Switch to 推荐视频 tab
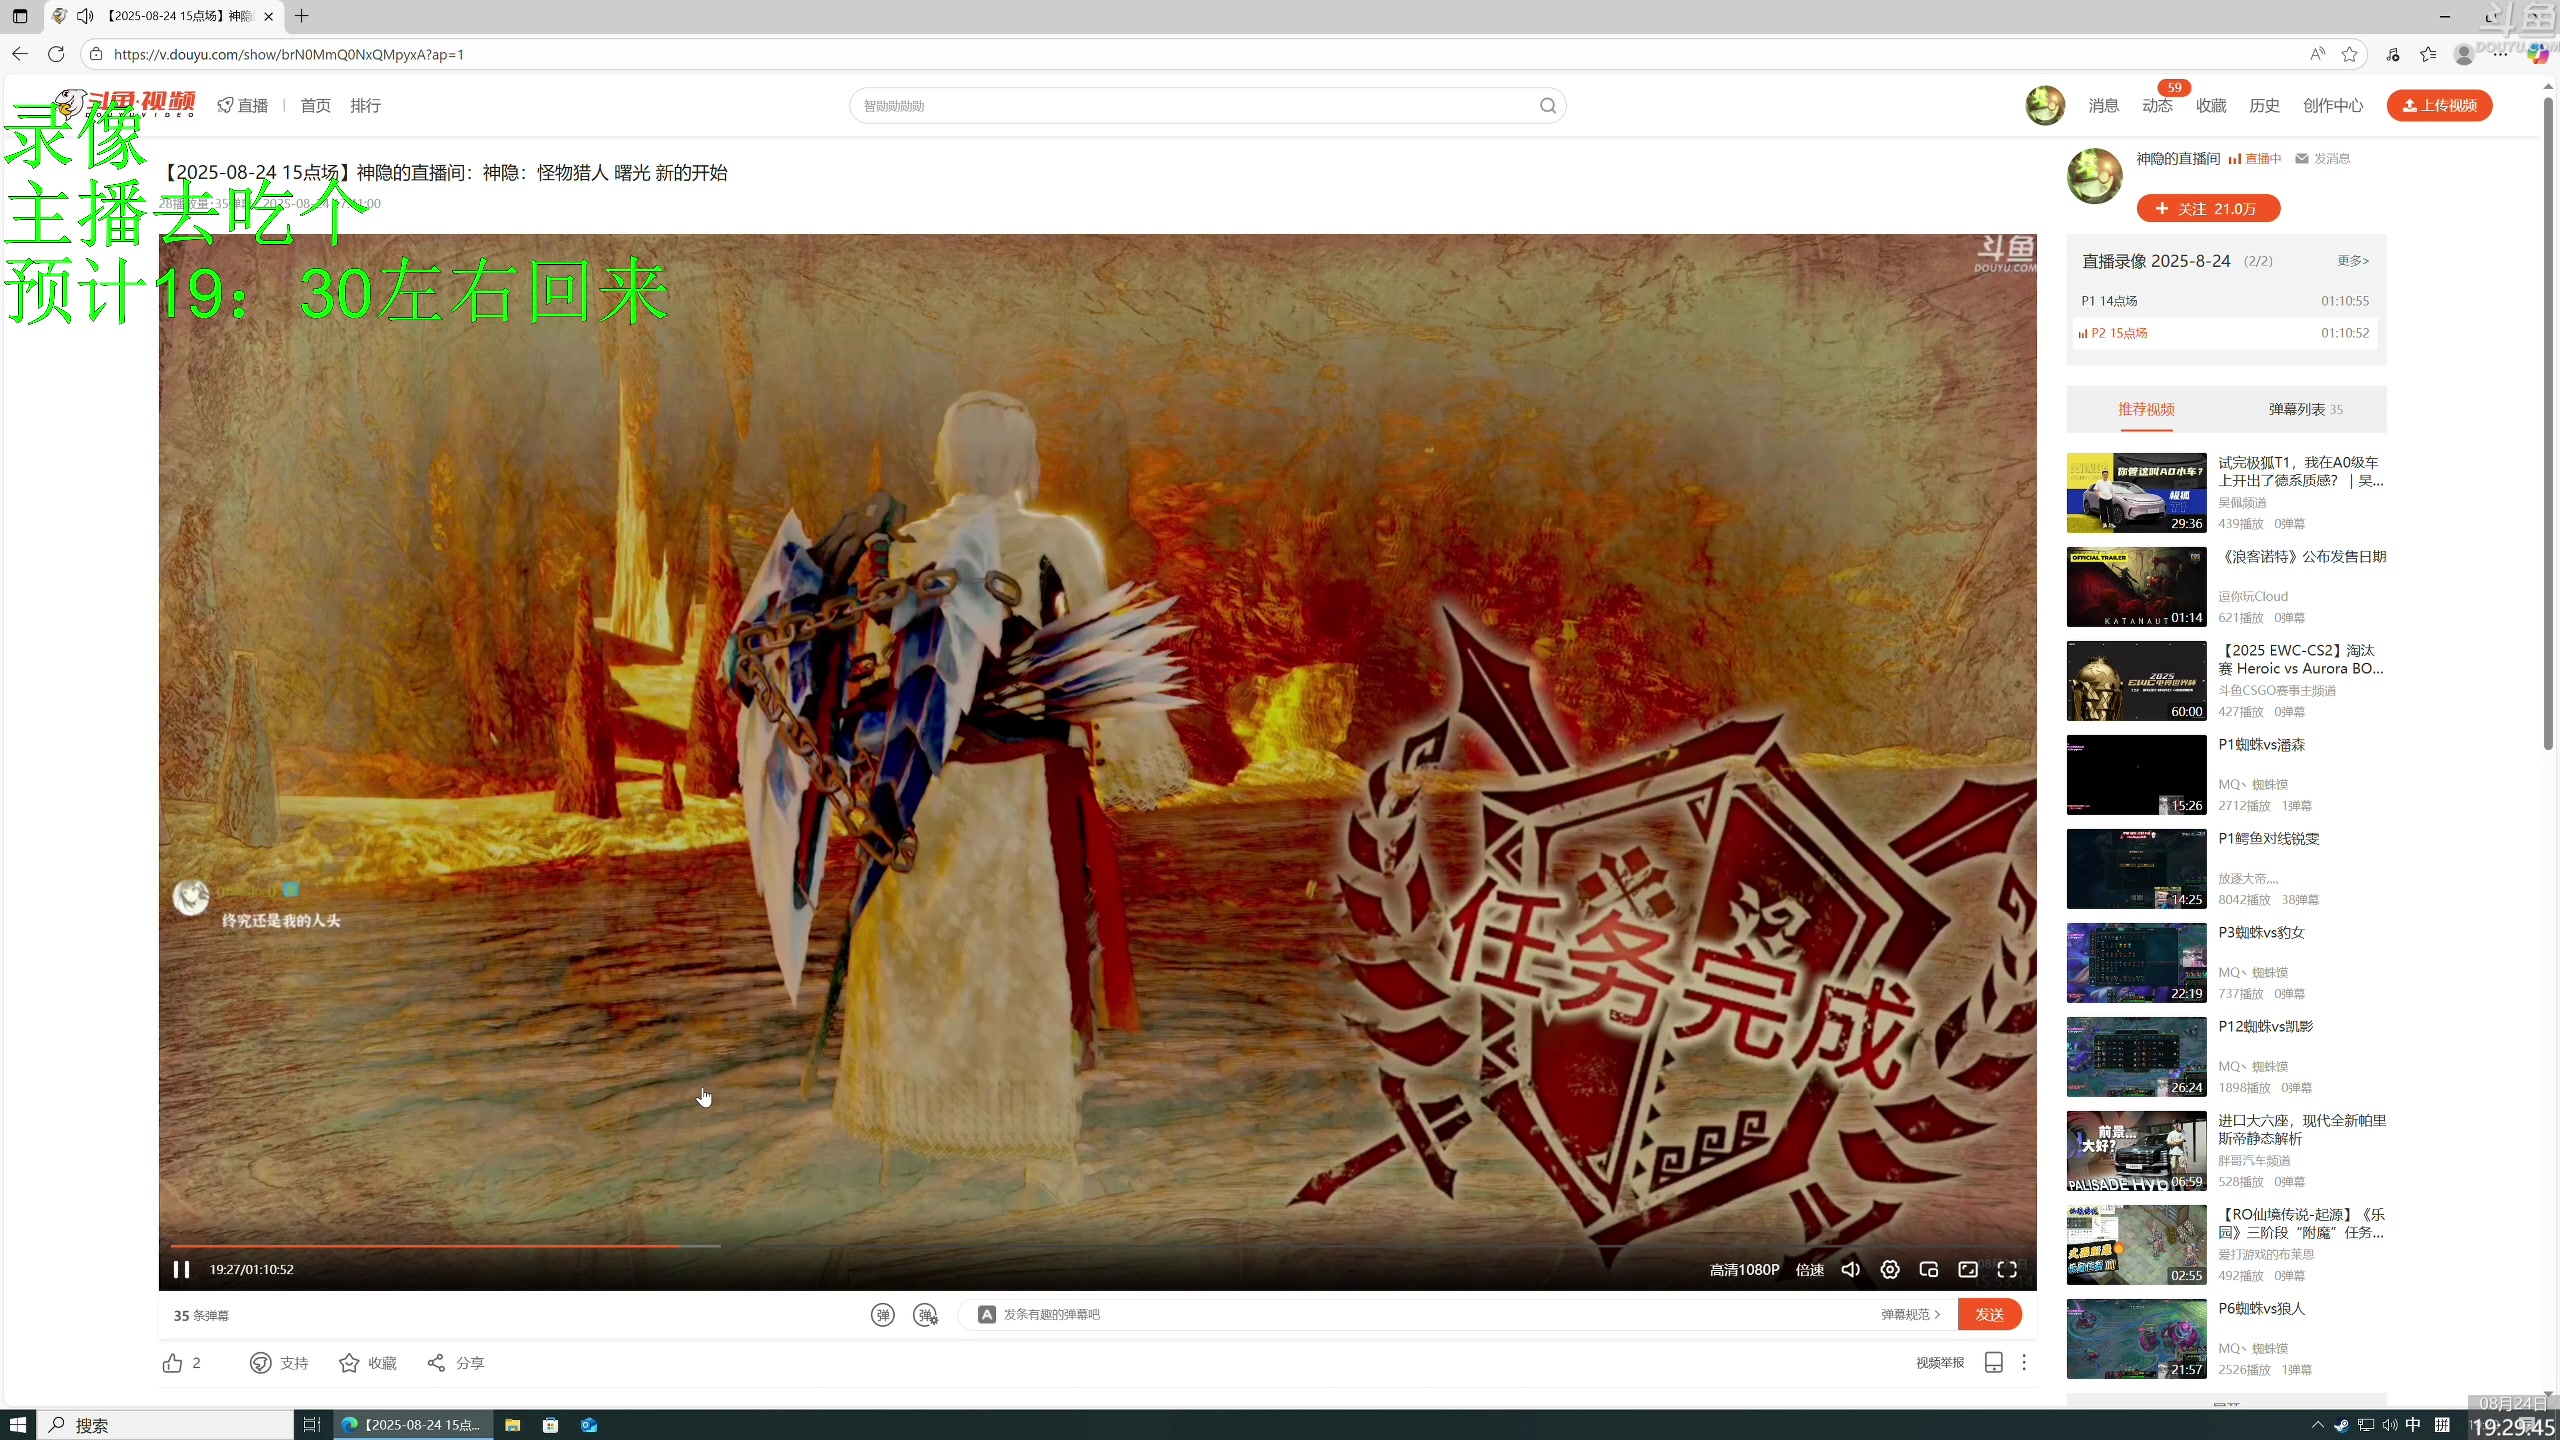This screenshot has width=2560, height=1440. [2146, 409]
